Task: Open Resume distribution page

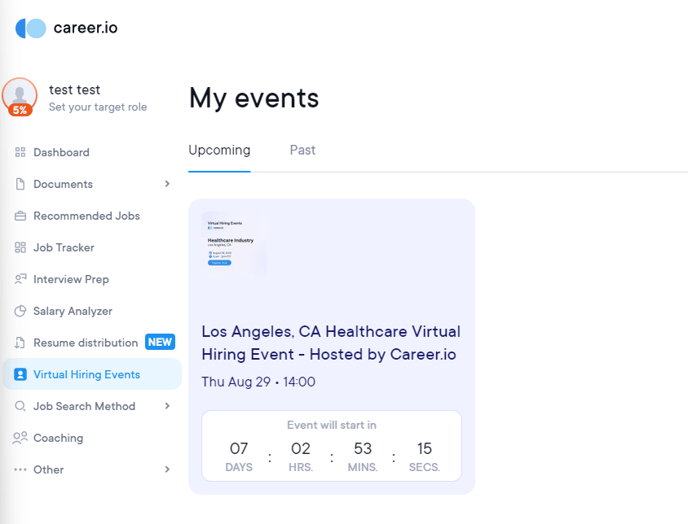Action: point(86,343)
